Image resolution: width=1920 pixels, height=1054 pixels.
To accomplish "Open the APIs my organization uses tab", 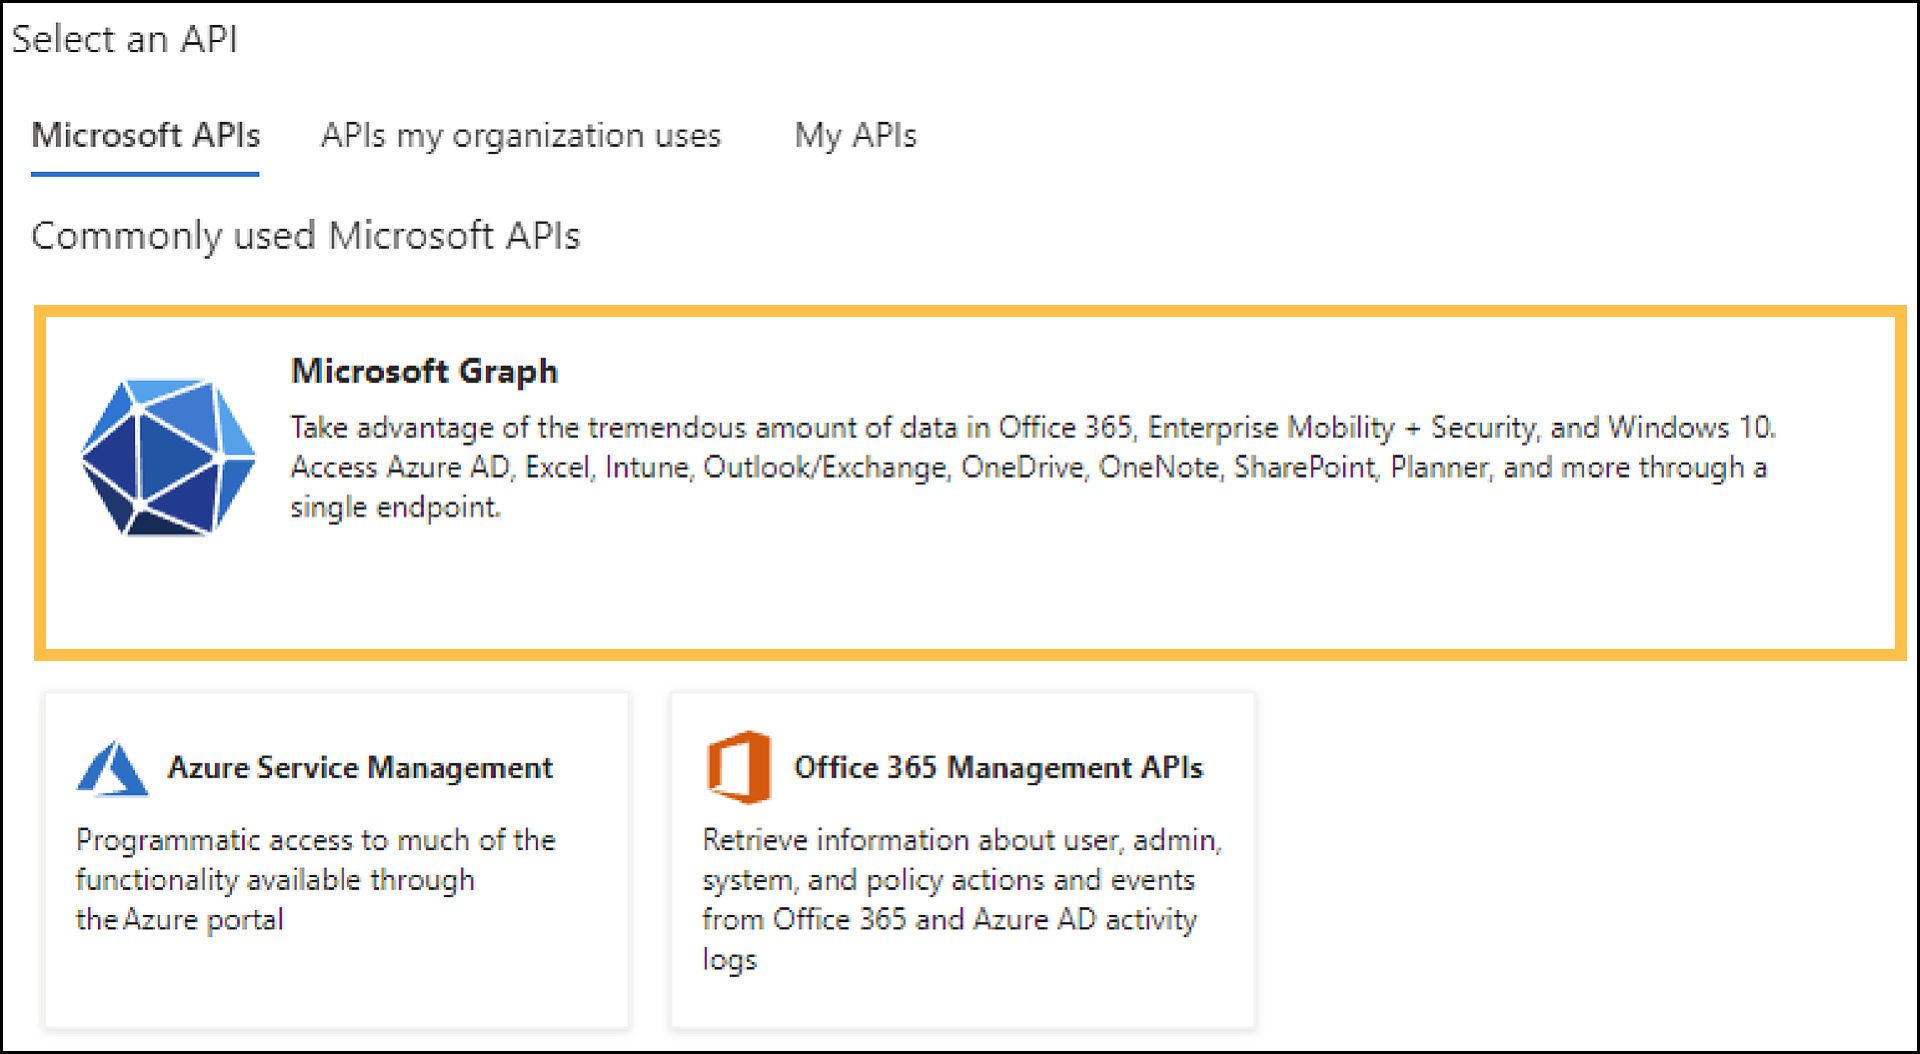I will (521, 136).
